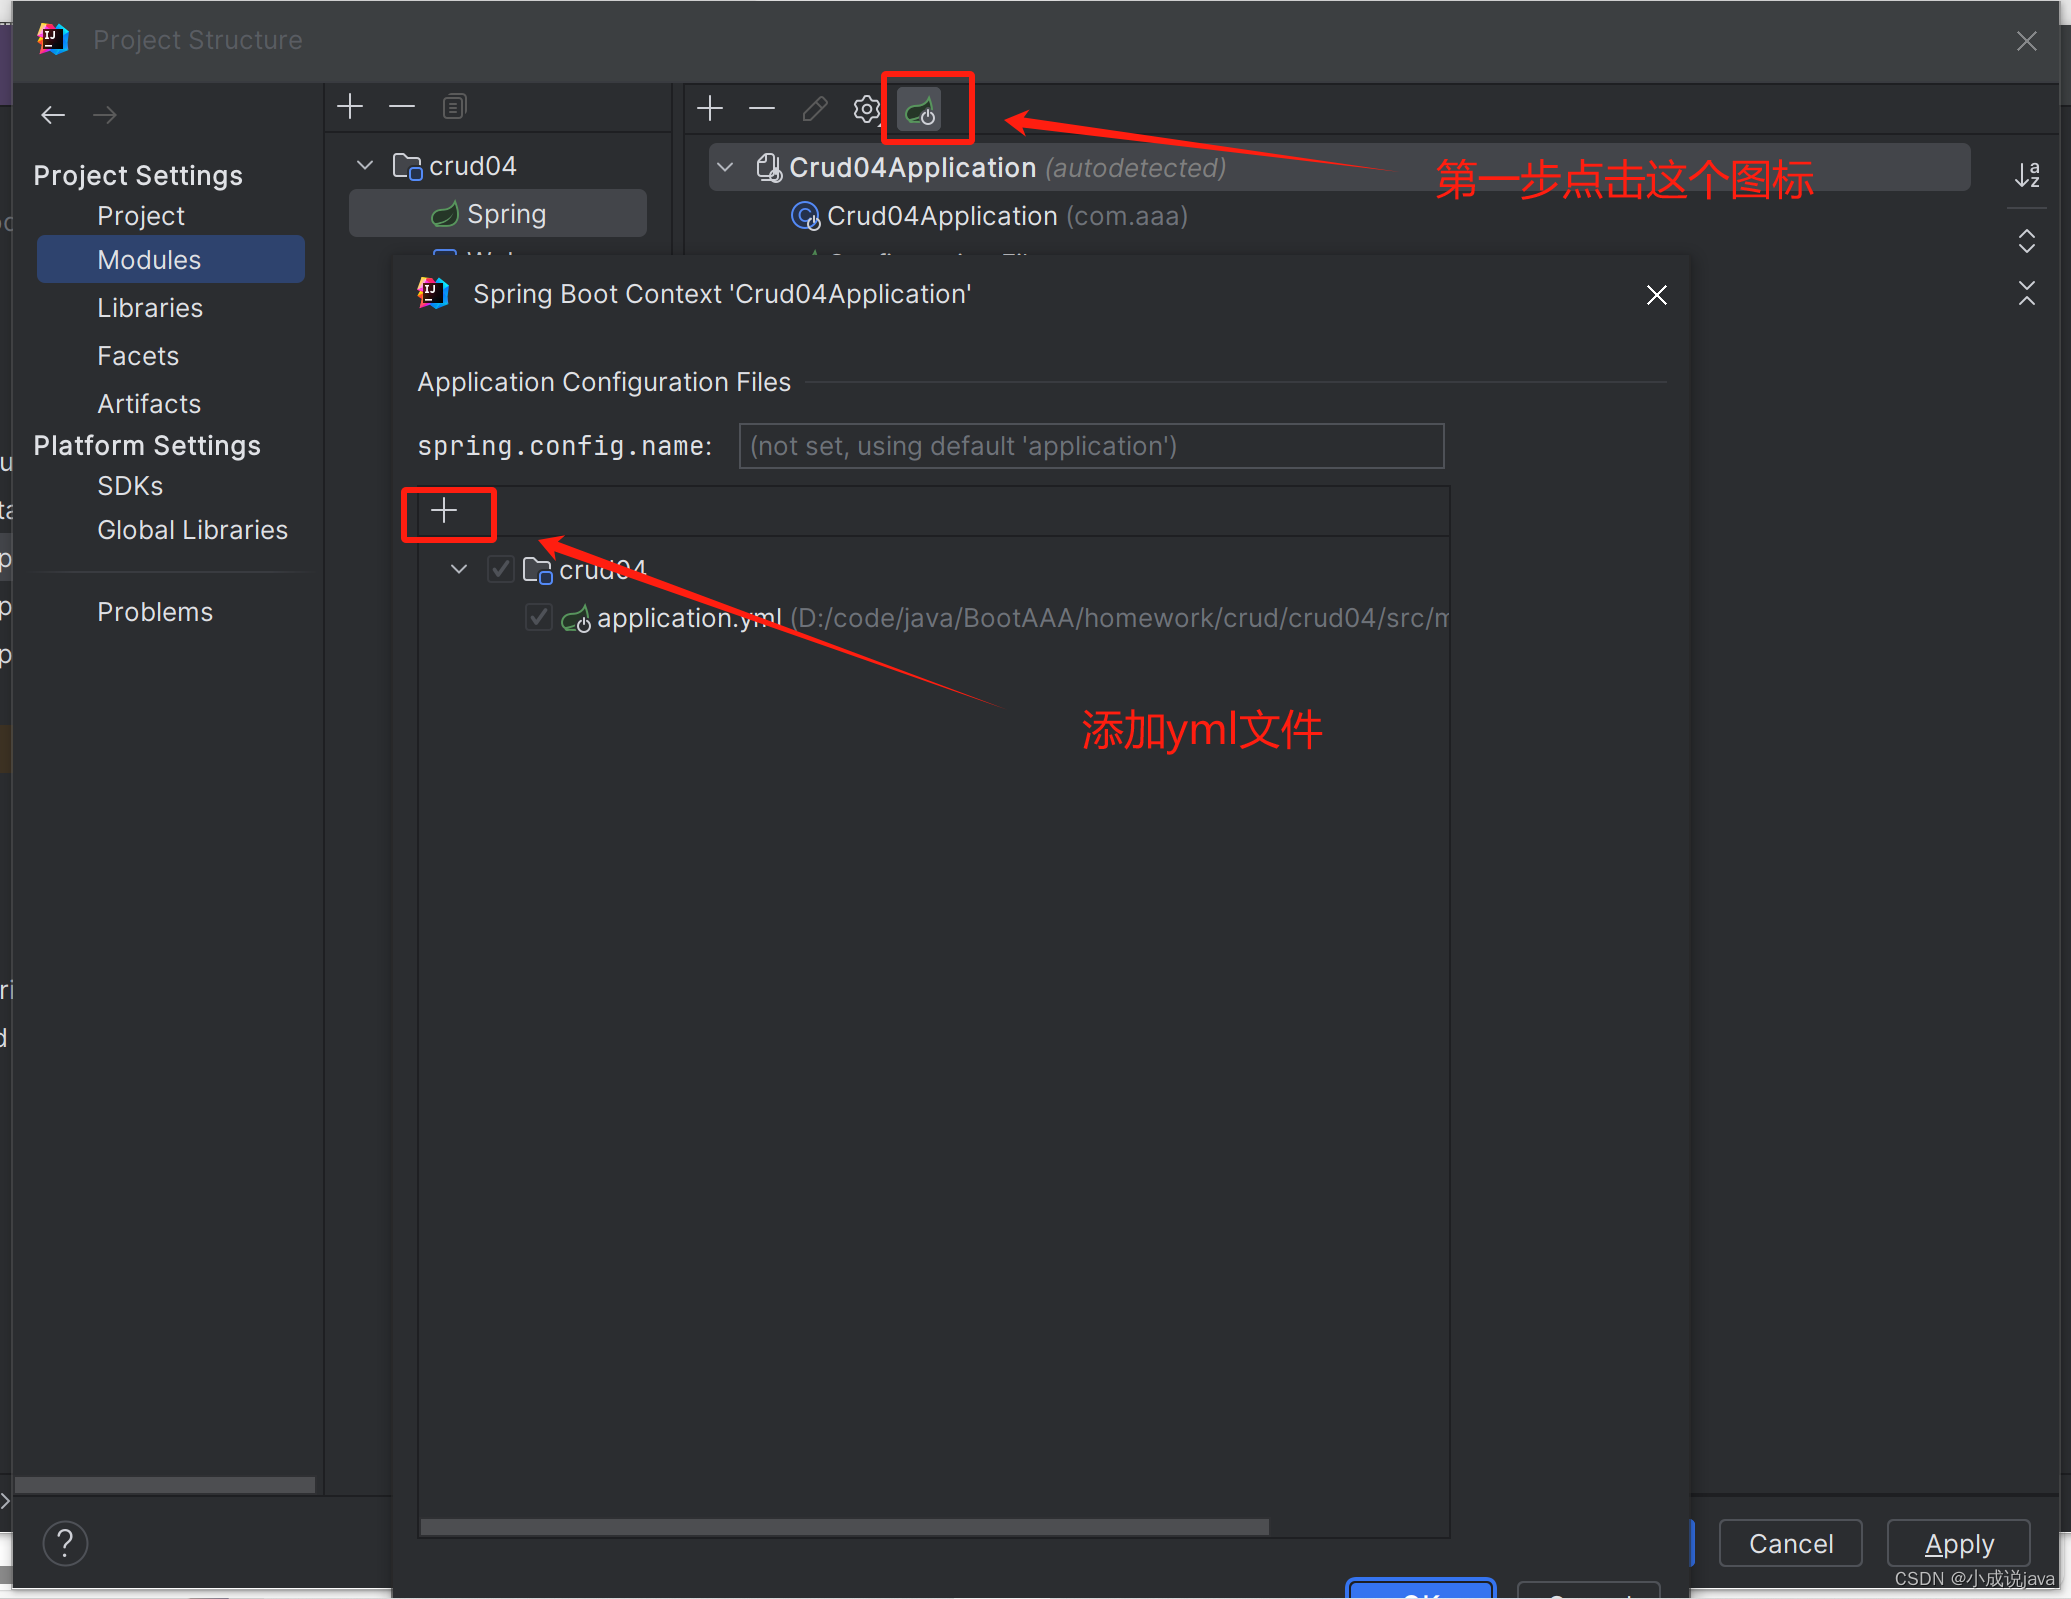
Task: Click the plus icon to add yml file
Action: pos(446,513)
